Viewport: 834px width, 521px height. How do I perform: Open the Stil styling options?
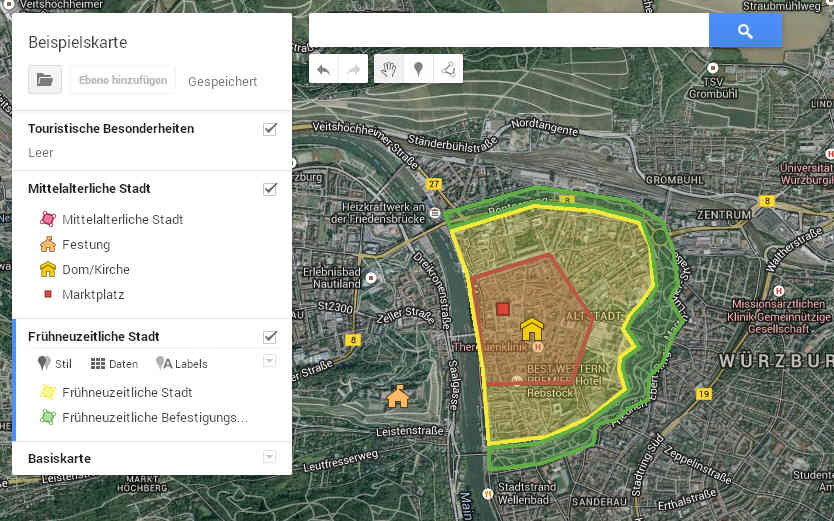tap(55, 364)
